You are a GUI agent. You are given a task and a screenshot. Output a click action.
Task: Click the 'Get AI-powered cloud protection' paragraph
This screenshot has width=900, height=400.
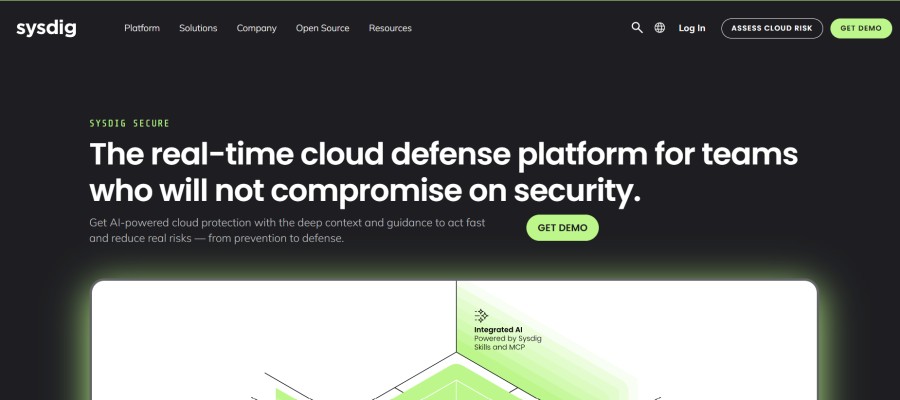click(287, 230)
